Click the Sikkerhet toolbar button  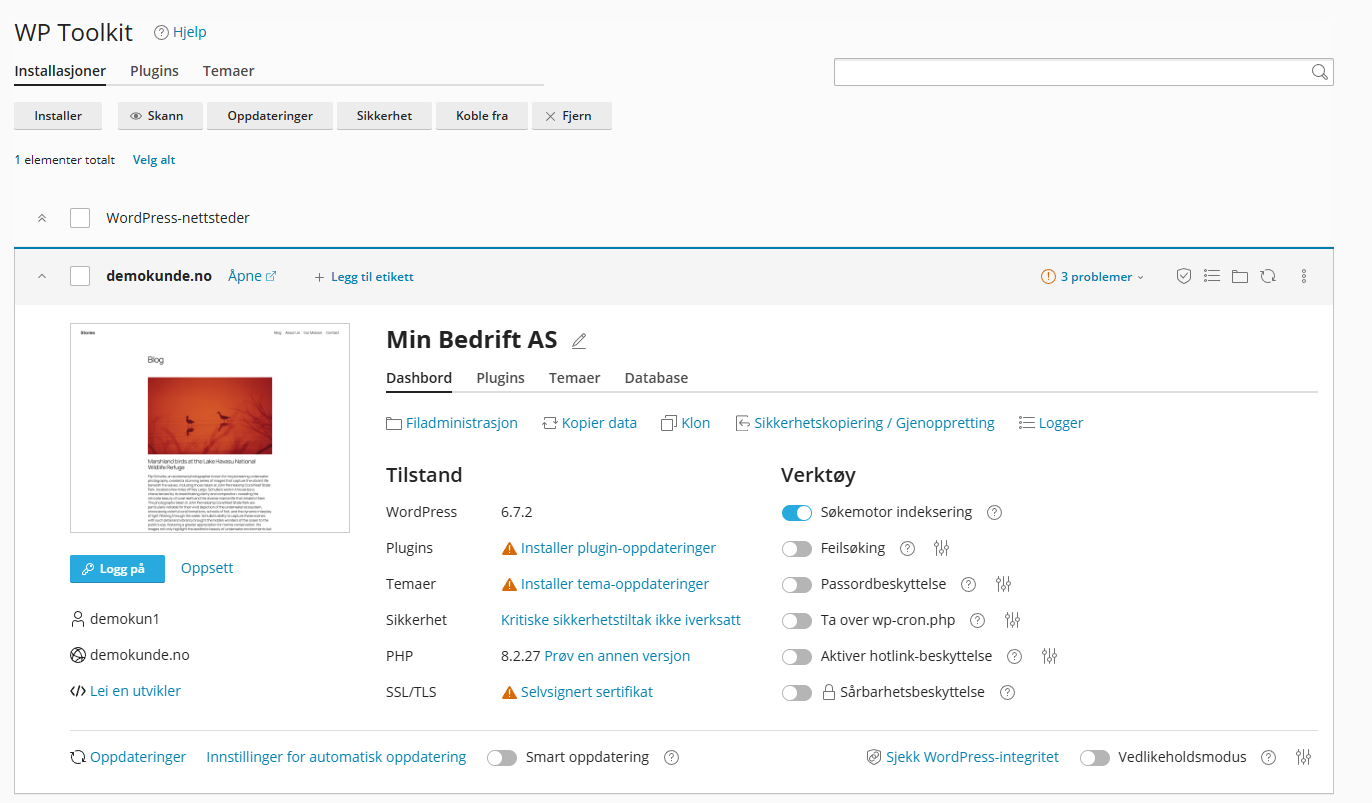[x=384, y=116]
